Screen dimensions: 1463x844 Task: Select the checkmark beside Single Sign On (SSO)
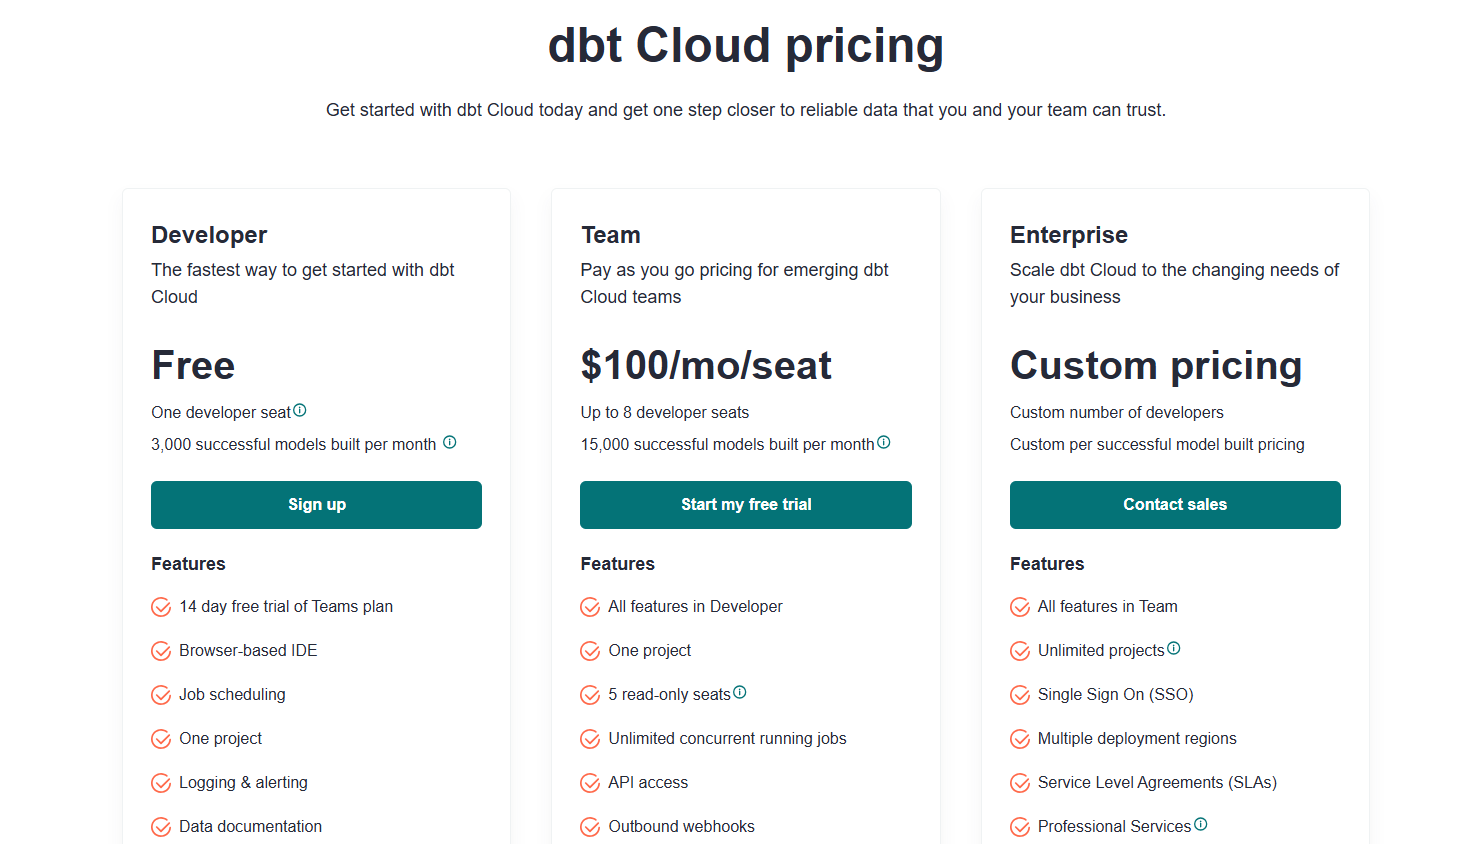point(1020,694)
